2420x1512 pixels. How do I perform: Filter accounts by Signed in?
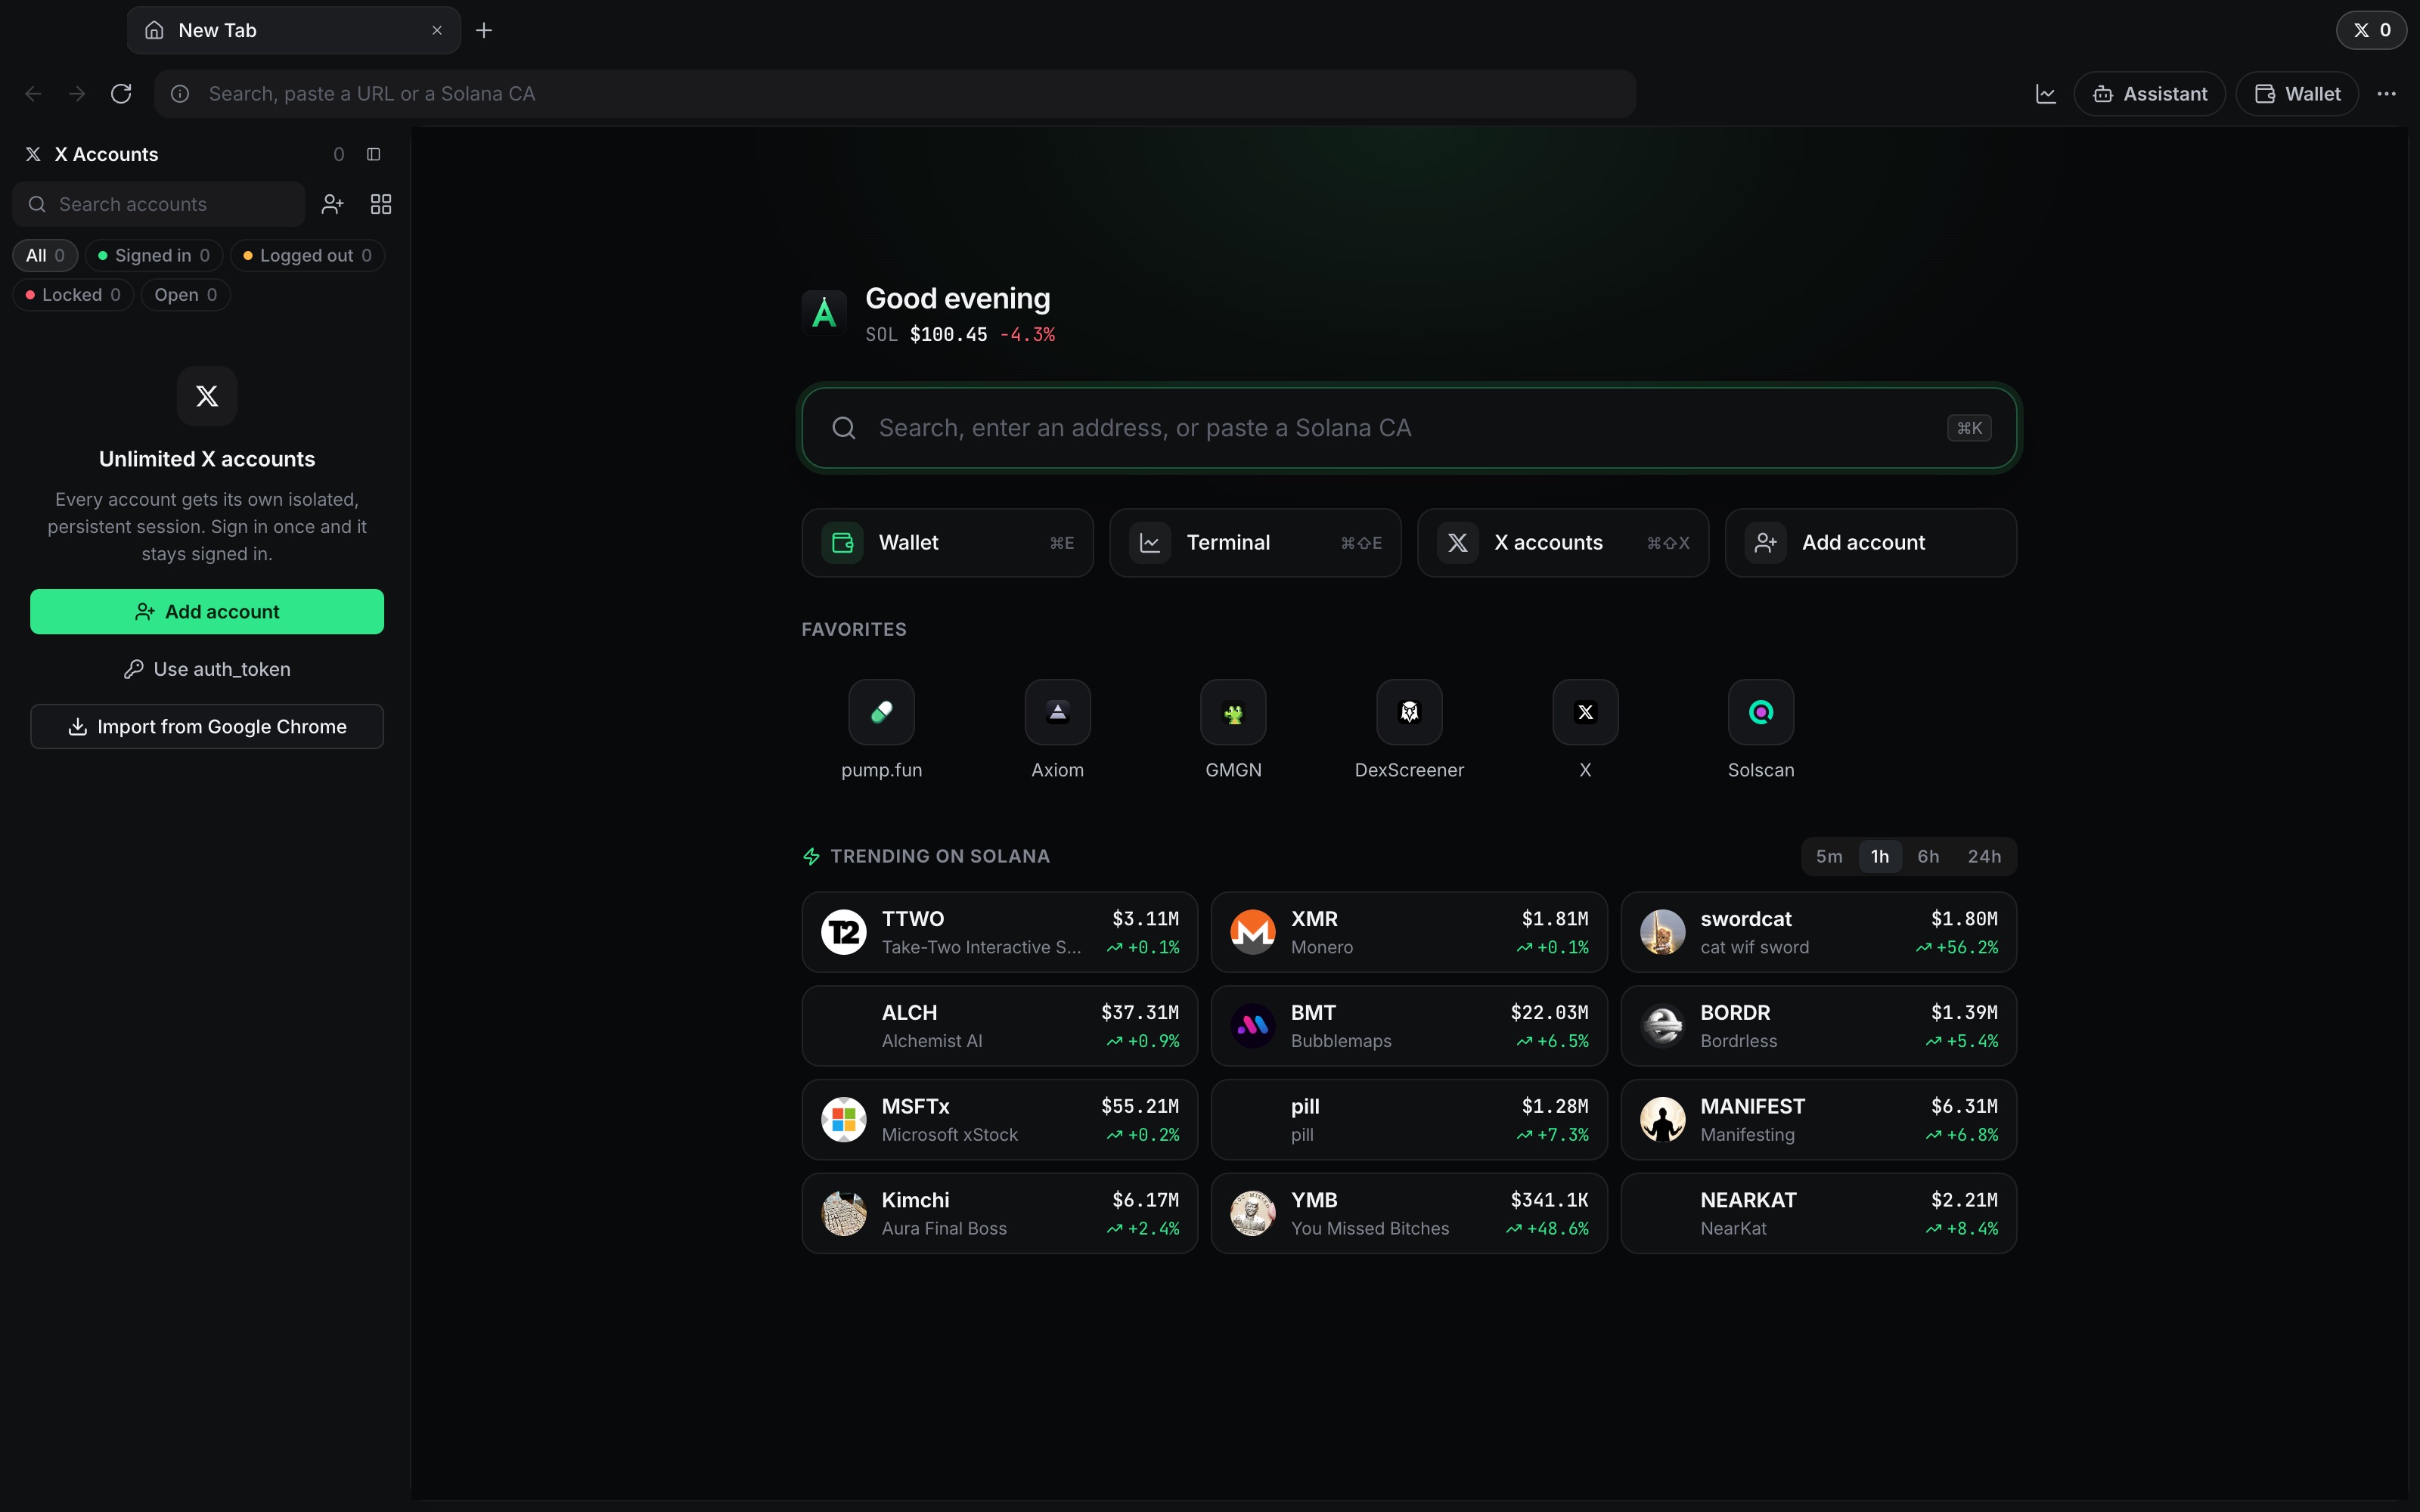pos(154,255)
